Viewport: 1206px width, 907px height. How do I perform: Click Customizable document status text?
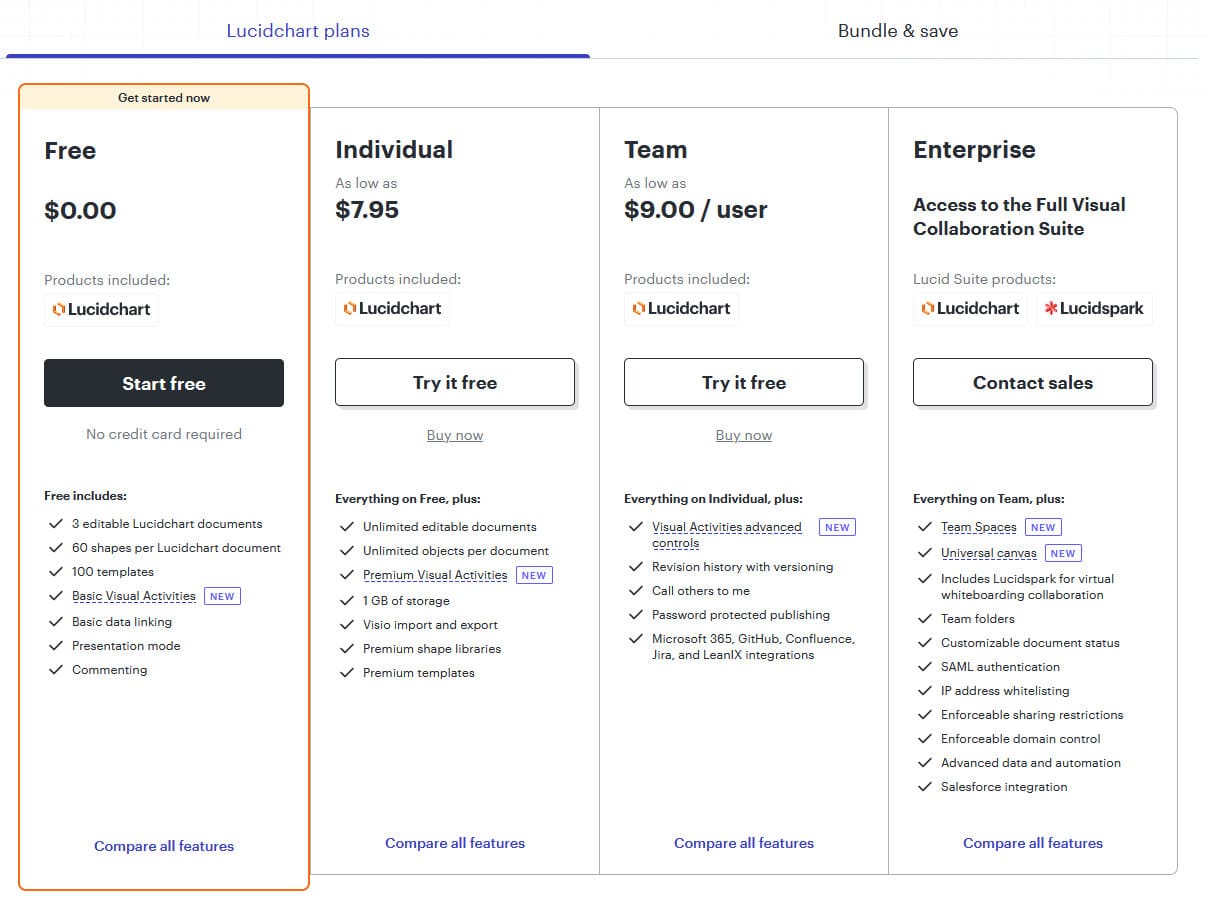[1030, 643]
